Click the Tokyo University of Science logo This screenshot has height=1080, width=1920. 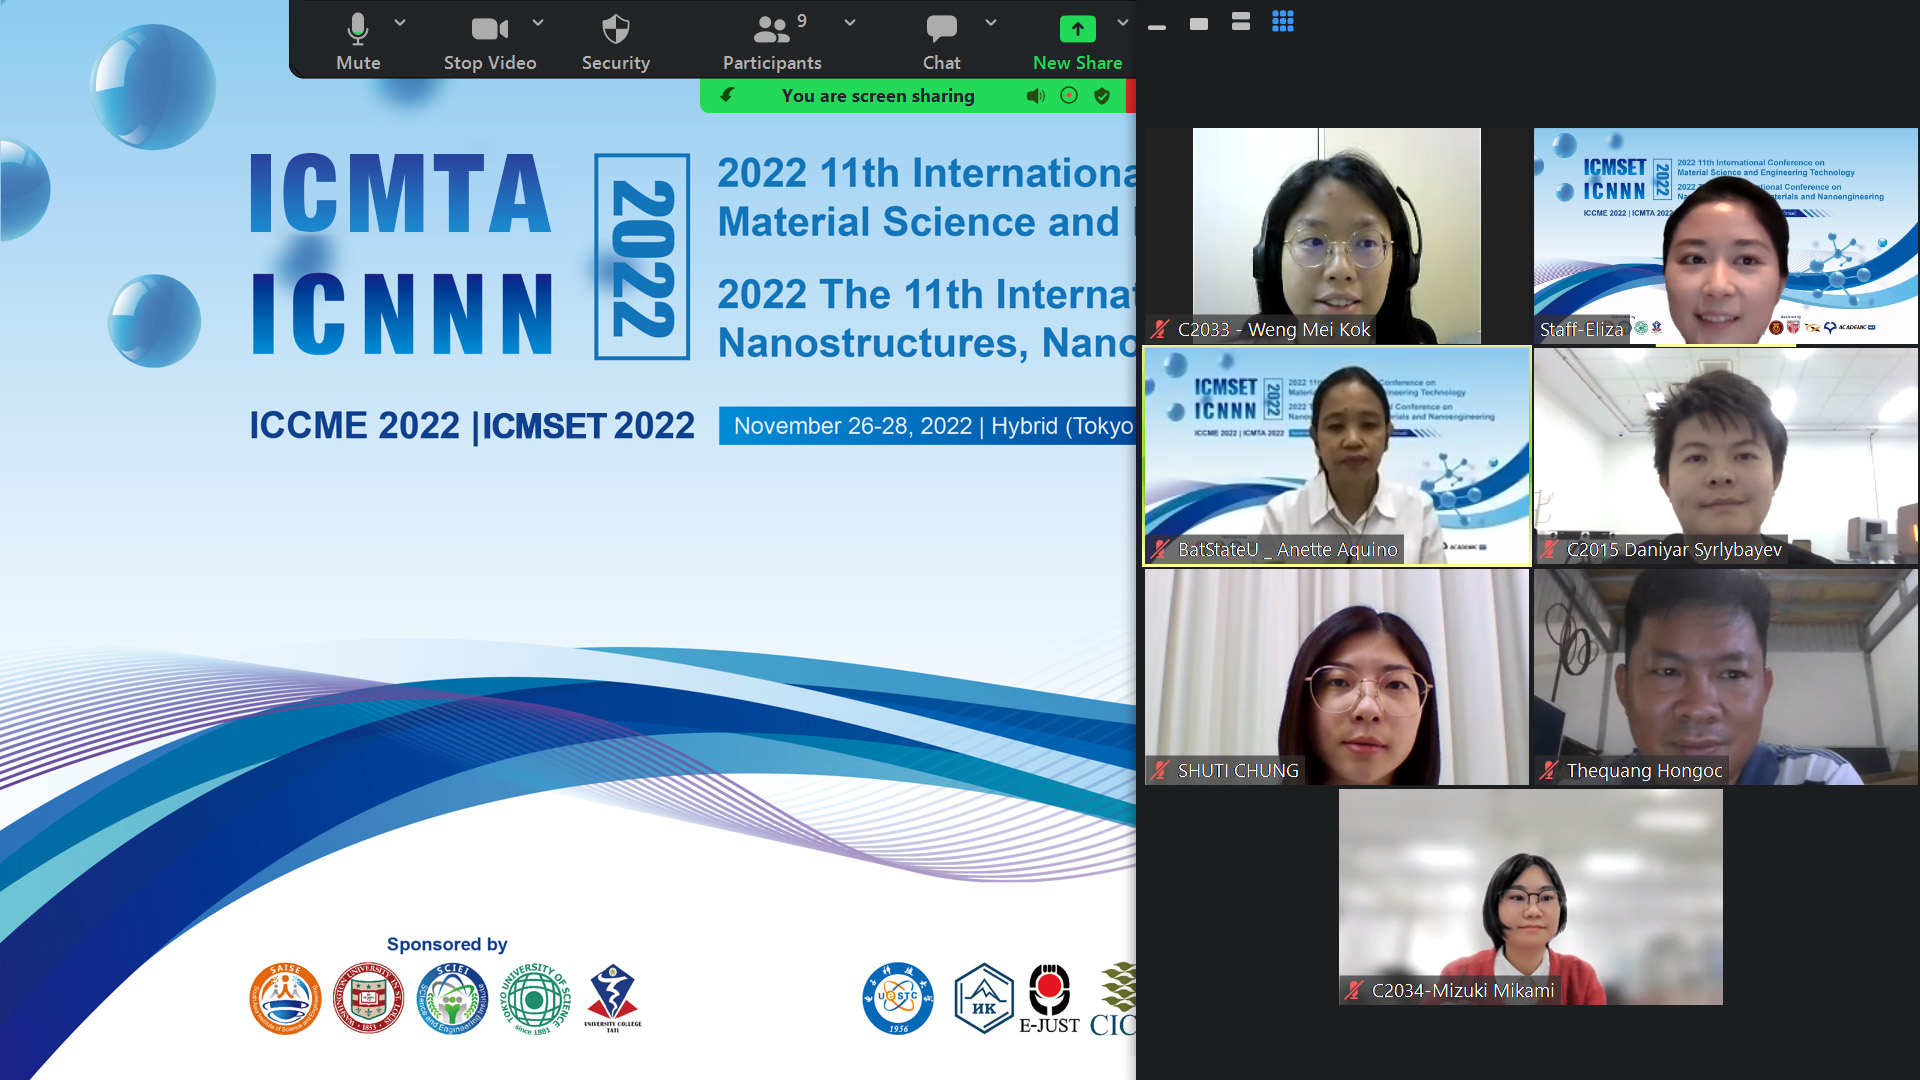tap(534, 998)
